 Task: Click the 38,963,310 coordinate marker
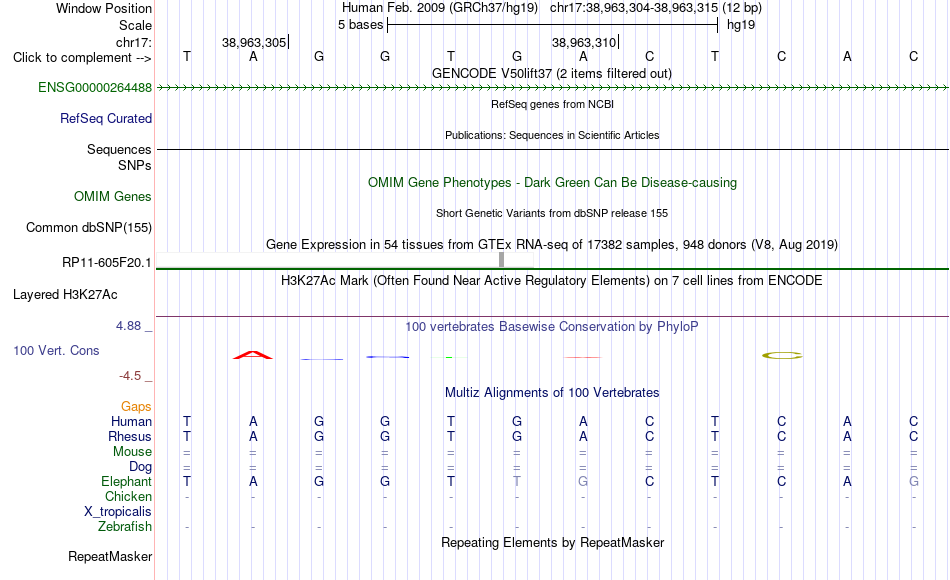click(x=584, y=42)
